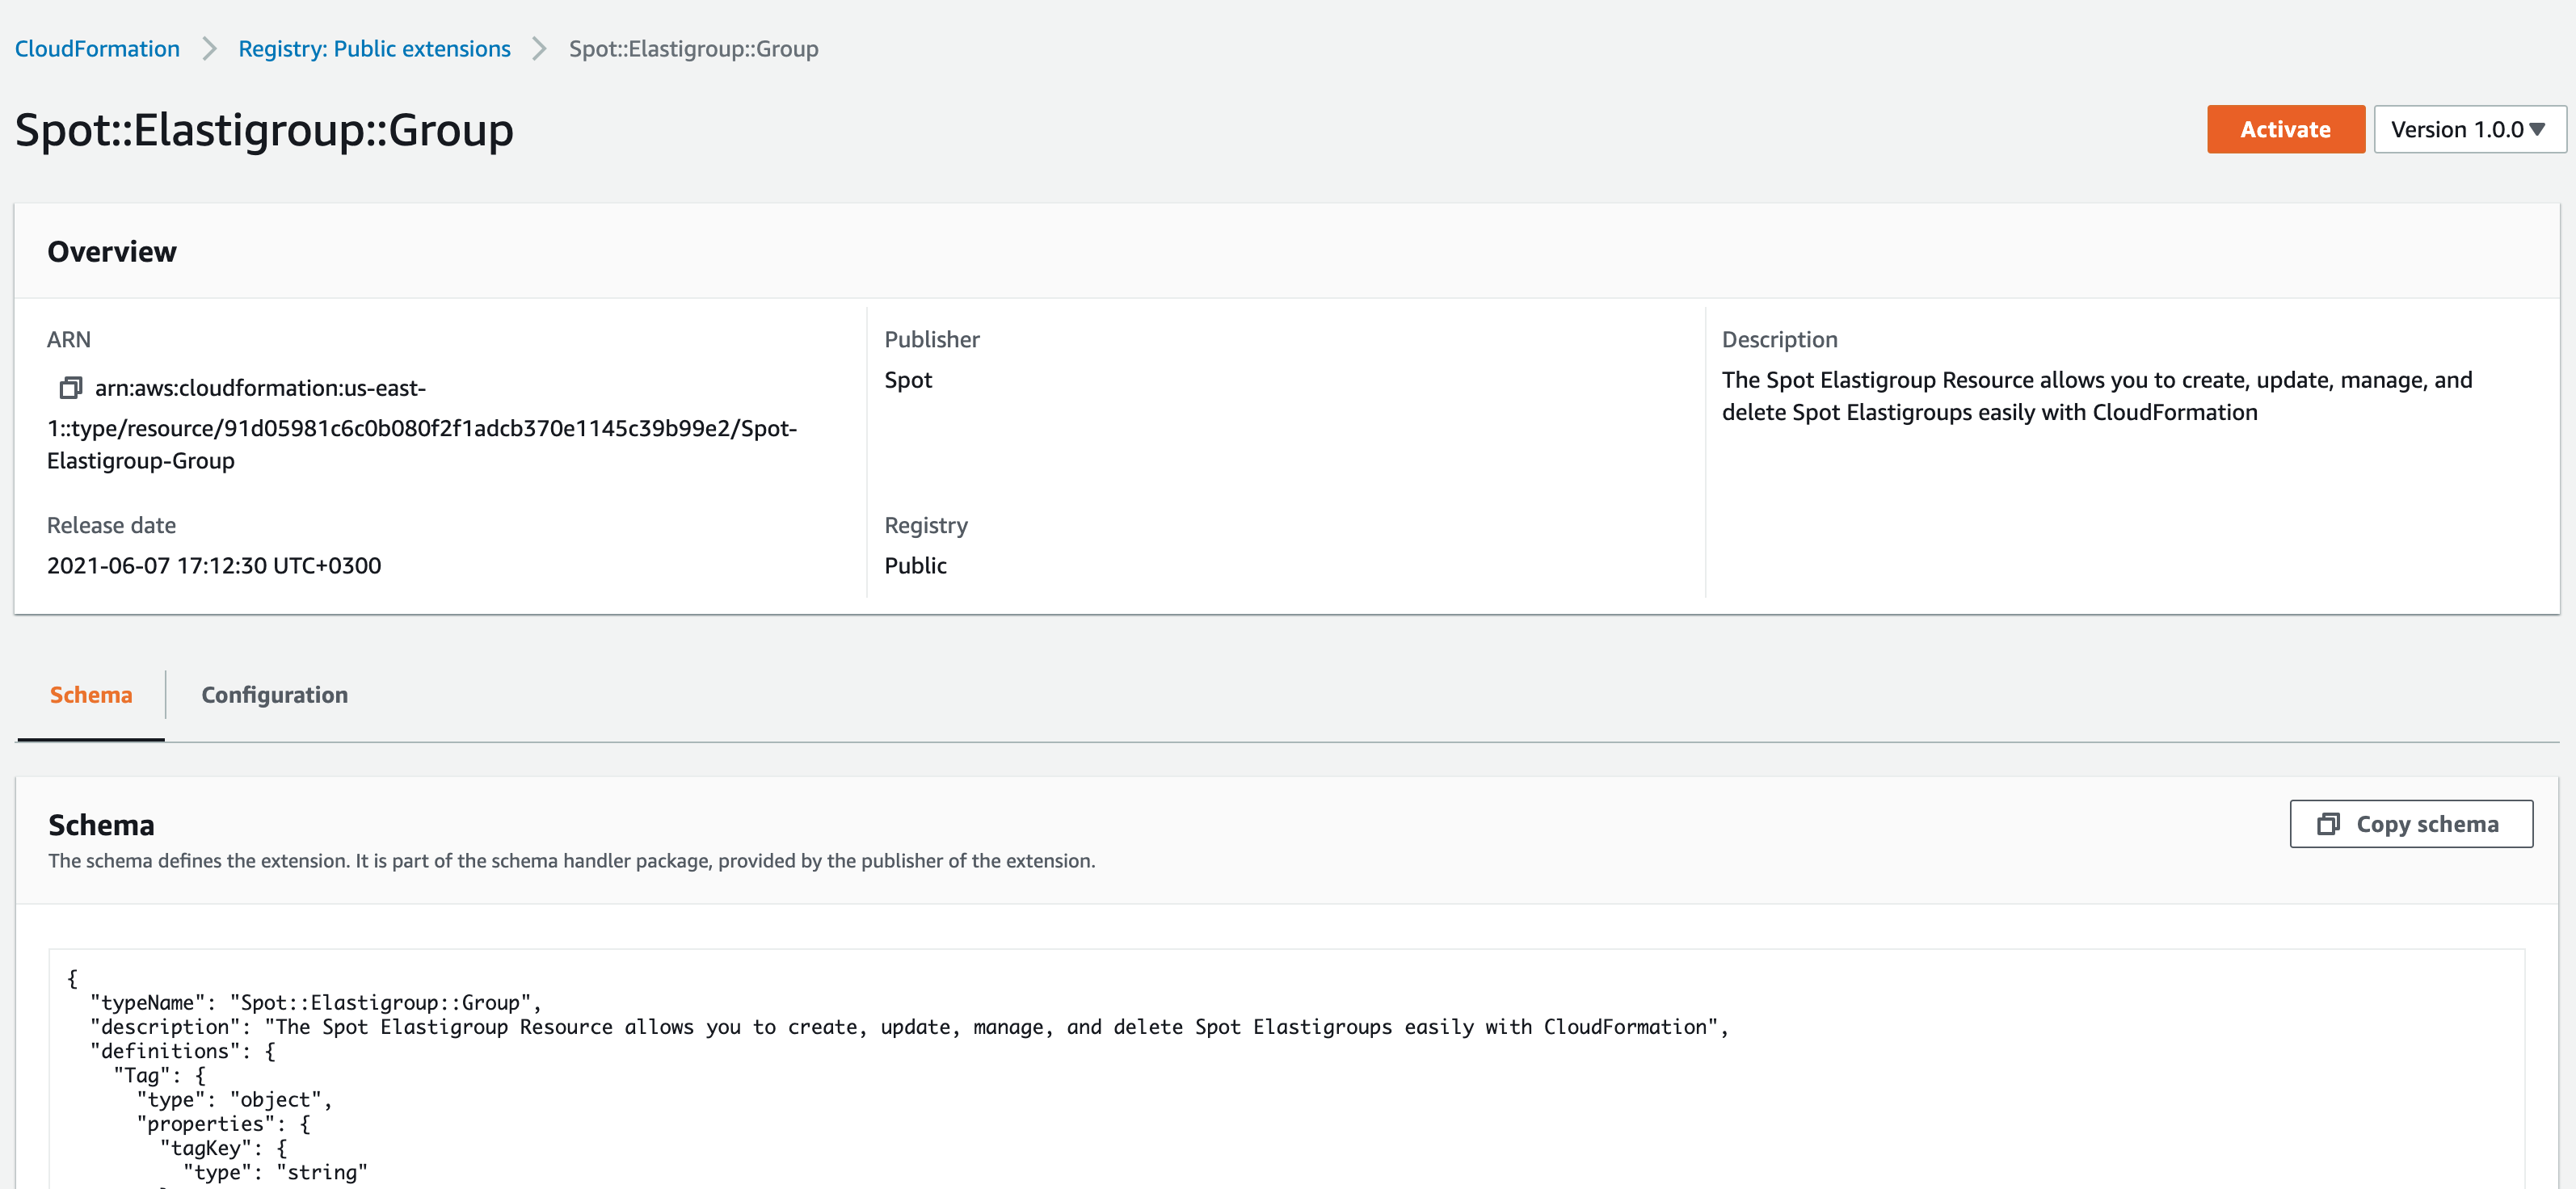Click the first breadcrumb chevron separator
2576x1189 pixels.
tap(209, 49)
